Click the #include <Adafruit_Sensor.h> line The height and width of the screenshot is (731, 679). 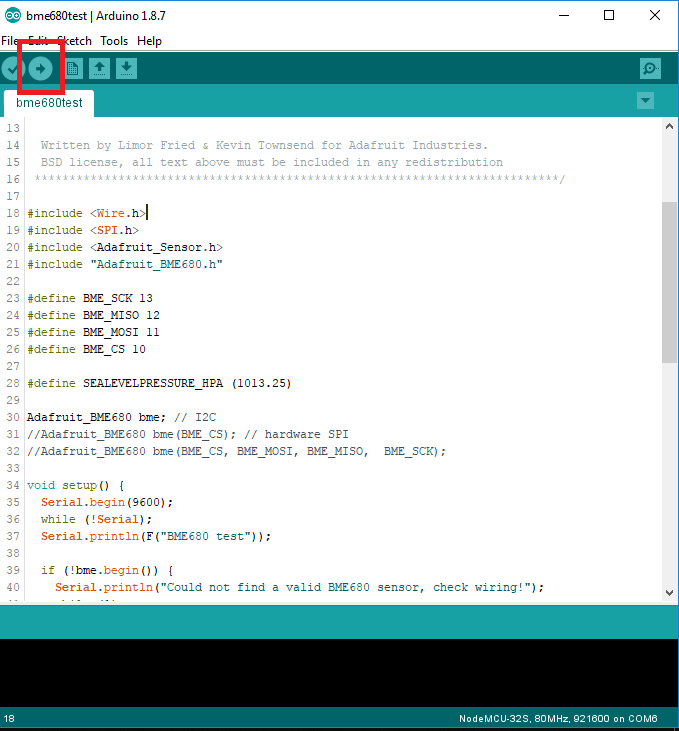125,247
